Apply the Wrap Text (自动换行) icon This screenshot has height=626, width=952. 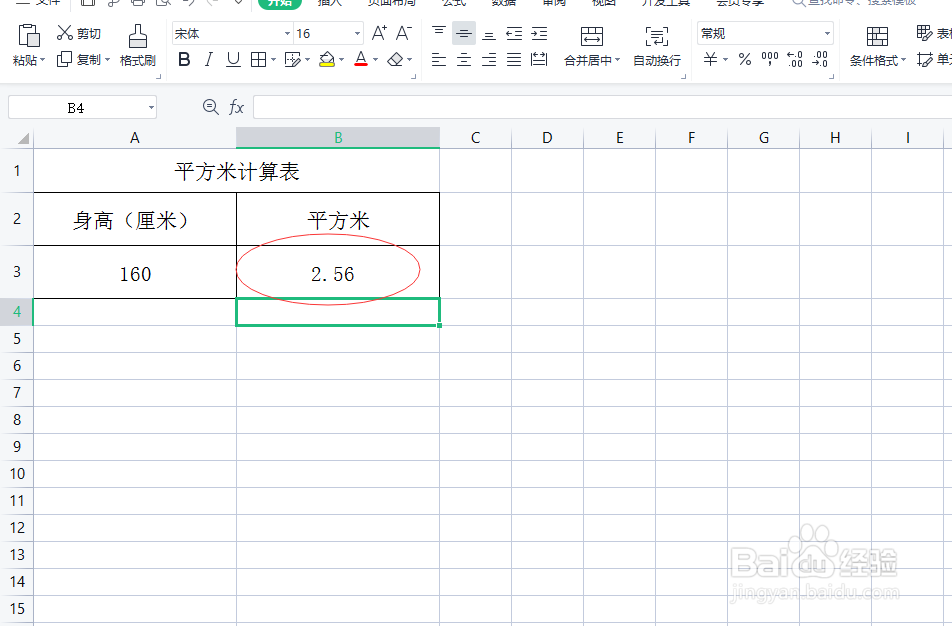(656, 45)
